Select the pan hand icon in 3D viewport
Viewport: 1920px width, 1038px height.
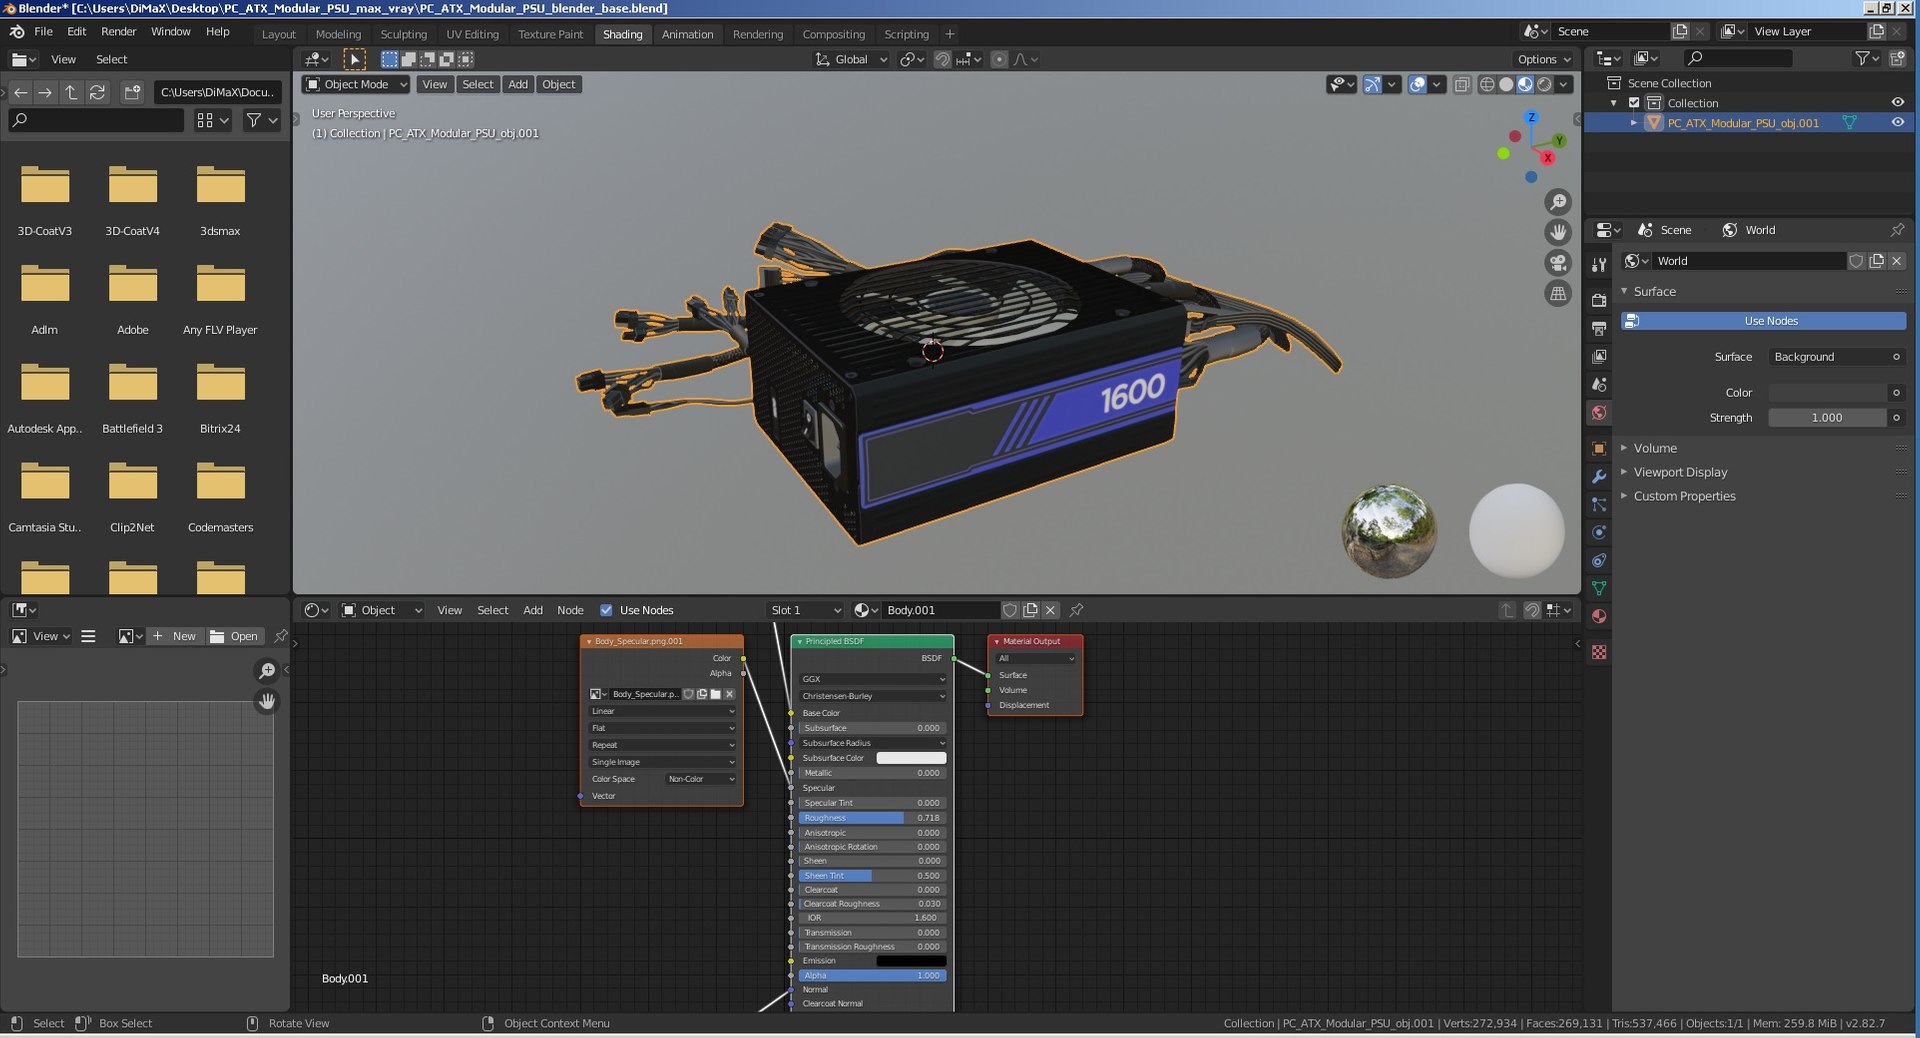point(1558,232)
